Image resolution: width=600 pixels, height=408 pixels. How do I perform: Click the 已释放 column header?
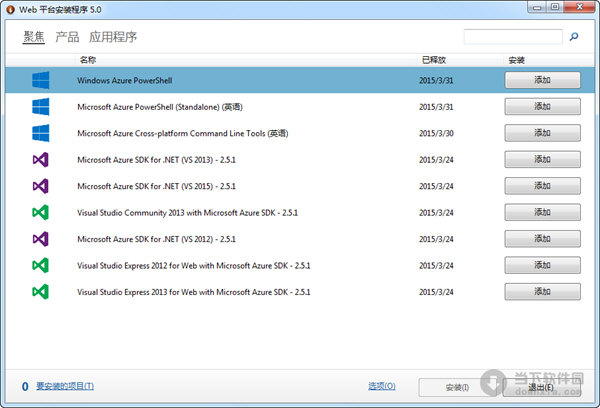coord(434,60)
